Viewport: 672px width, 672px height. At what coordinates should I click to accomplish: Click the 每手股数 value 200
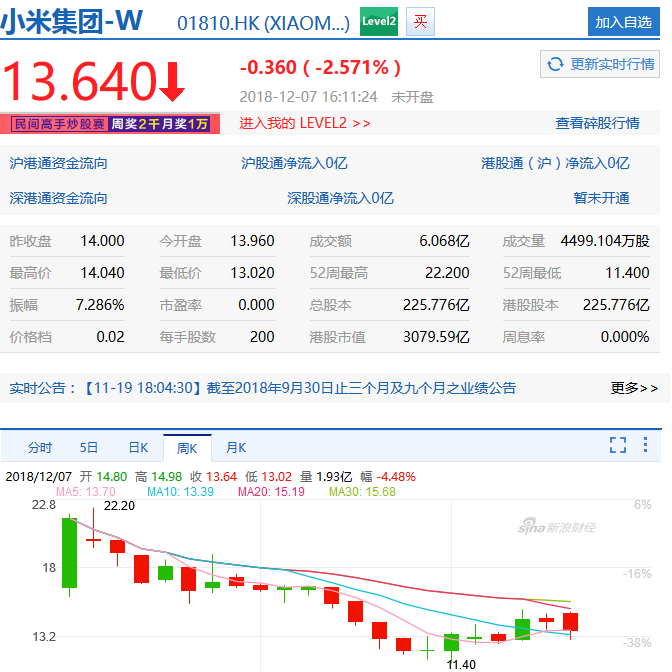point(262,337)
